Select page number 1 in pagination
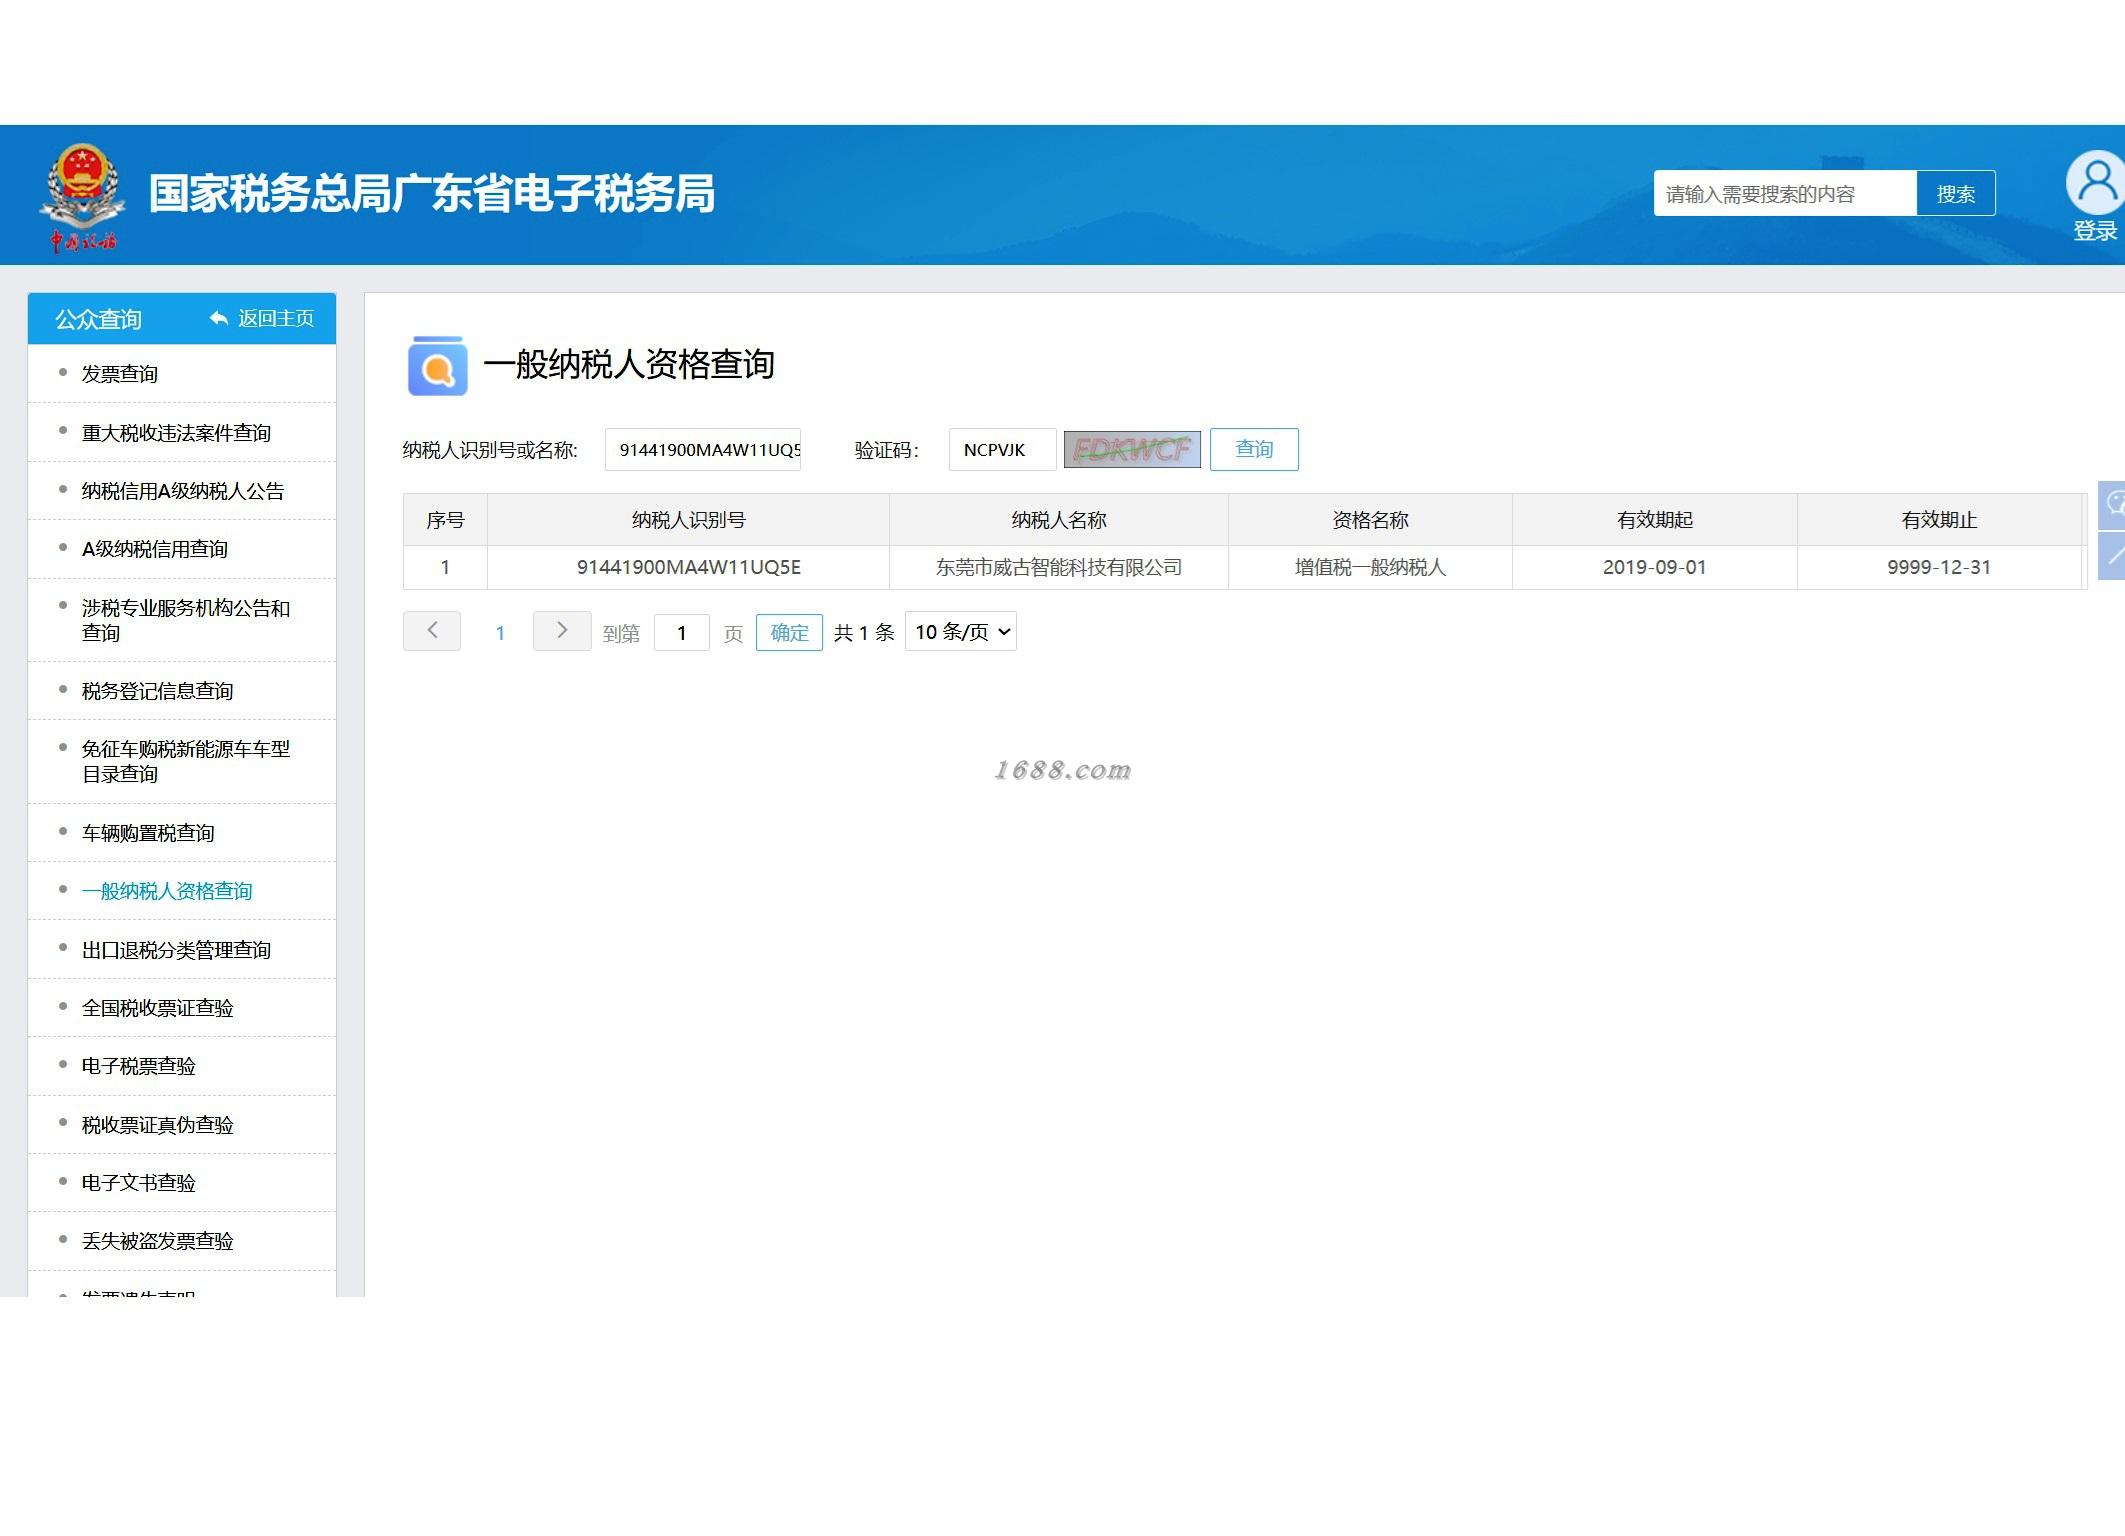The width and height of the screenshot is (2125, 1536). pos(500,633)
